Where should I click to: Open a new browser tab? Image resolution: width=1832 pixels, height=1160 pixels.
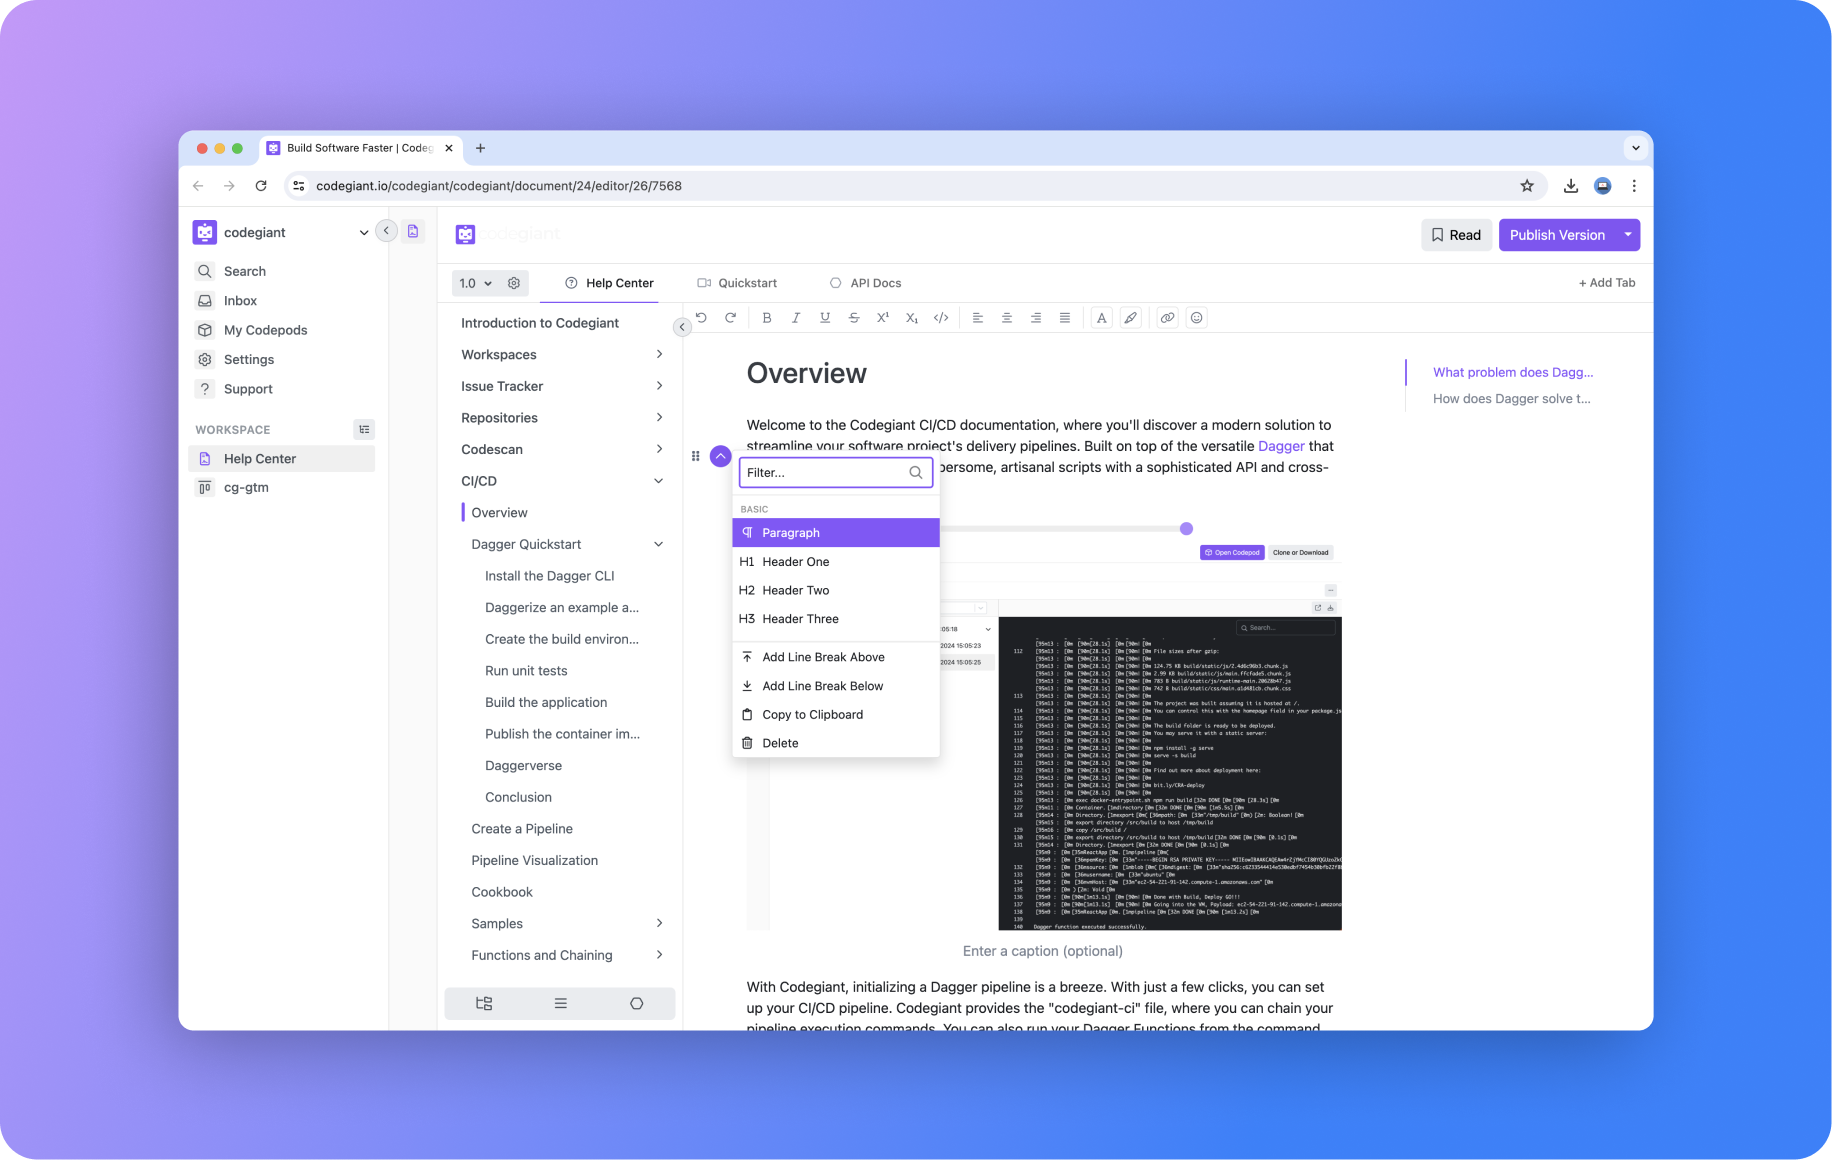pyautogui.click(x=480, y=148)
